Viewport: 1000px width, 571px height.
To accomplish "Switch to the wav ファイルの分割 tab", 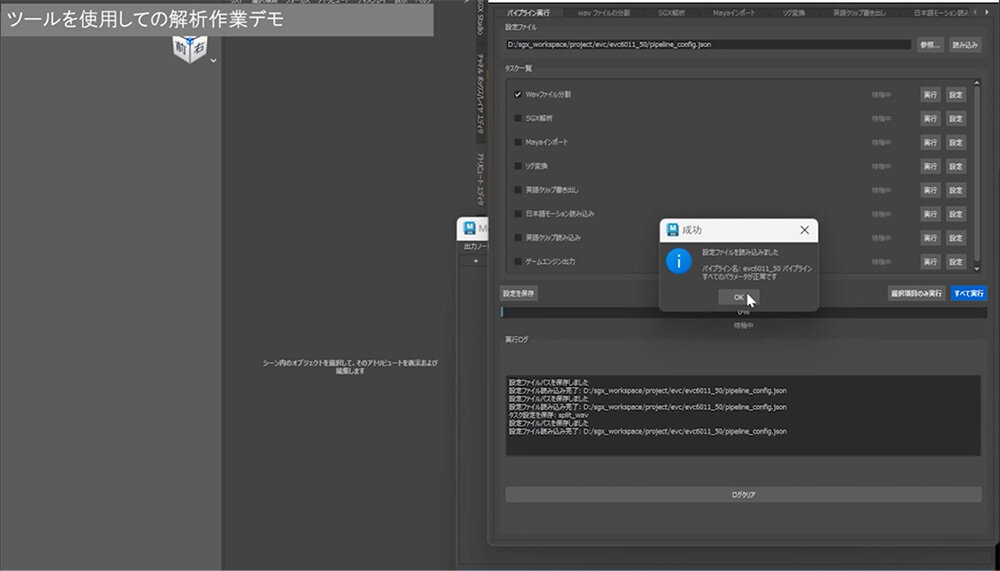I will click(603, 13).
